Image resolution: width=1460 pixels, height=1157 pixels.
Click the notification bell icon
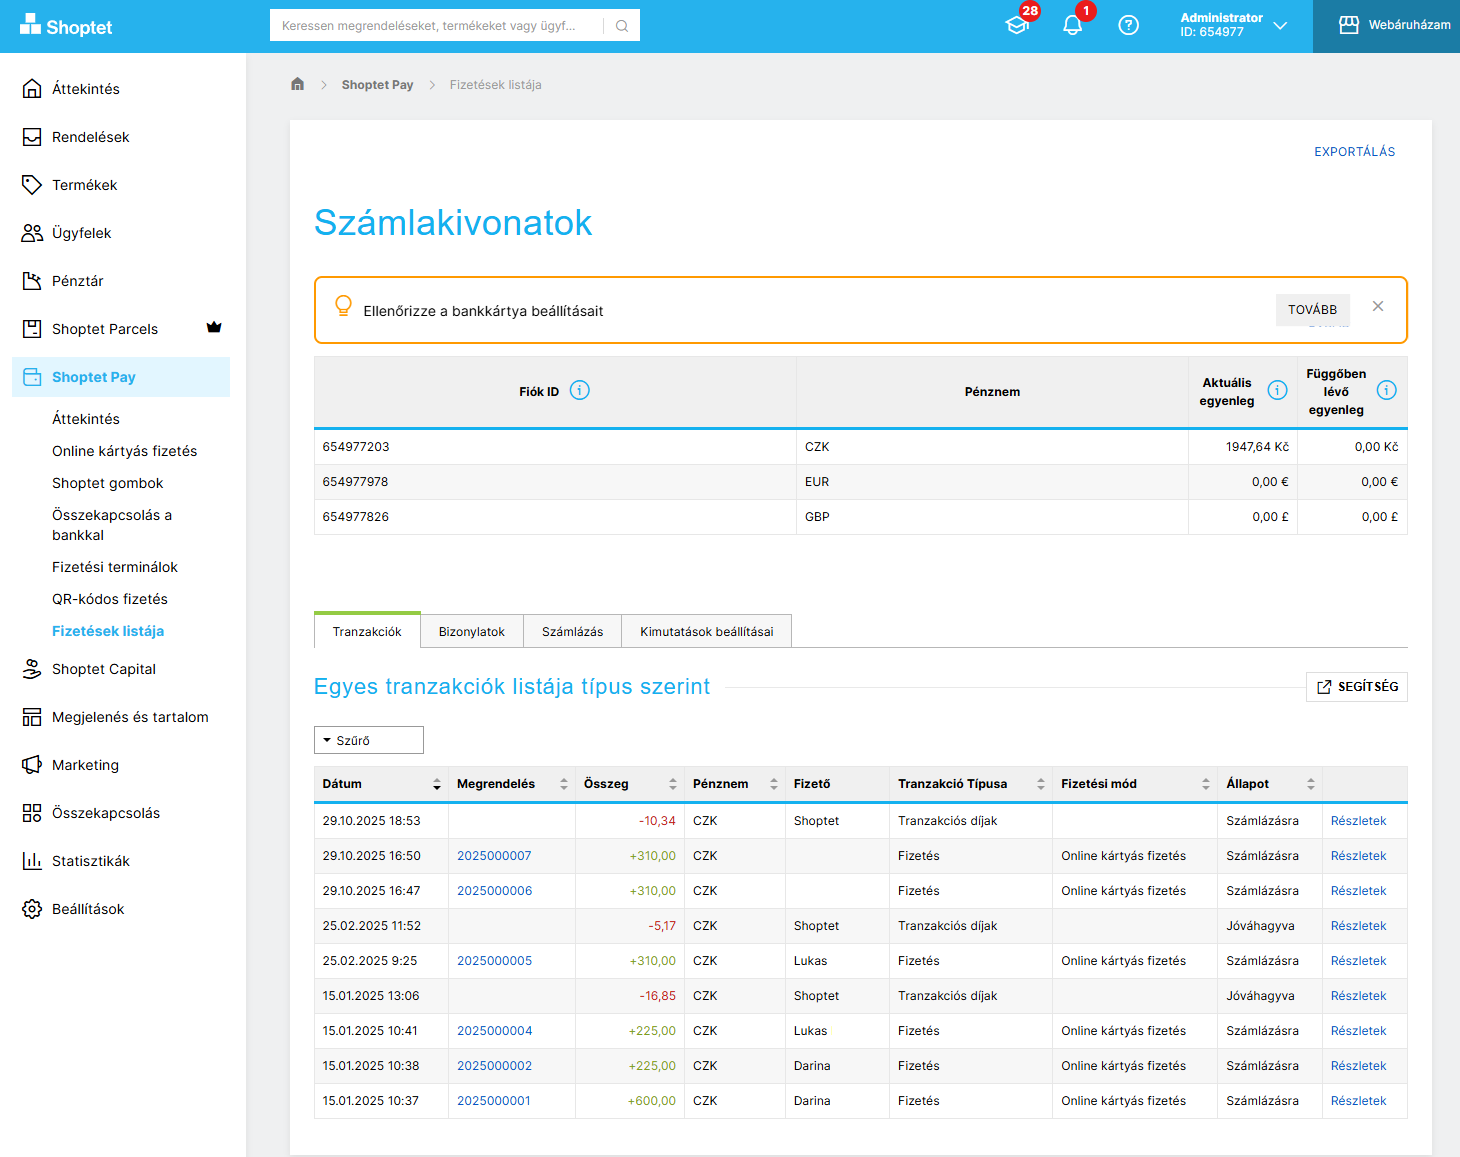1072,26
